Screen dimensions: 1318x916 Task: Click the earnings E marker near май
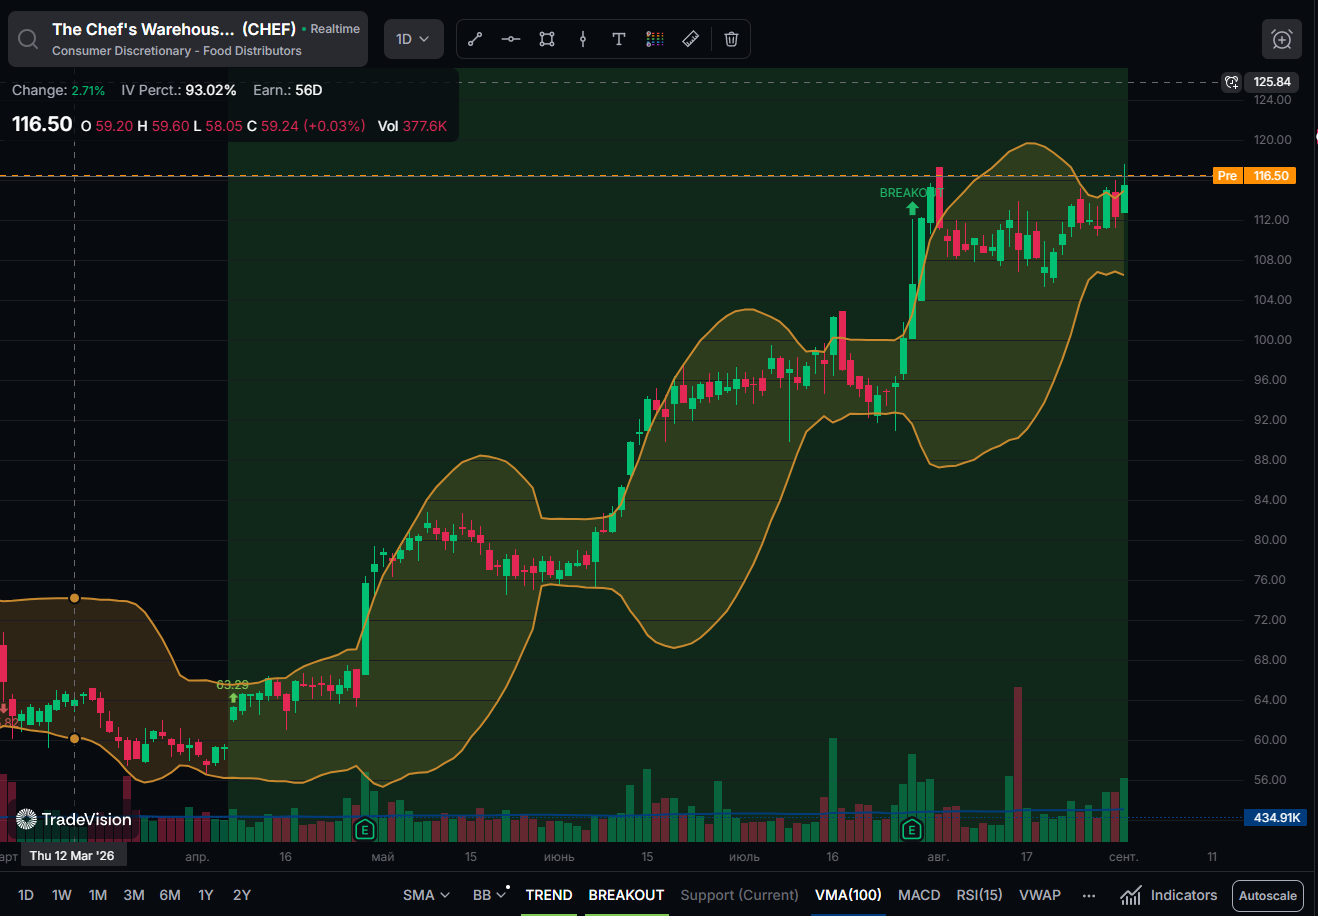point(365,829)
